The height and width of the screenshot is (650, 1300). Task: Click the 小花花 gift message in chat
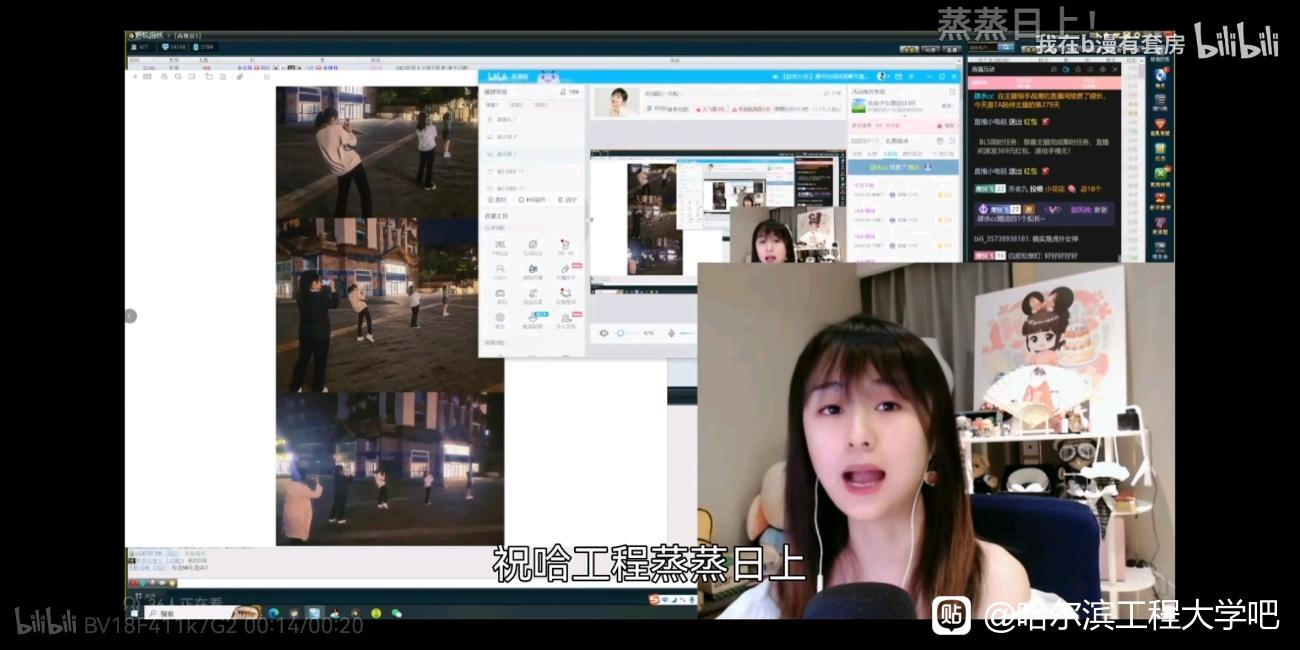[x=1038, y=188]
